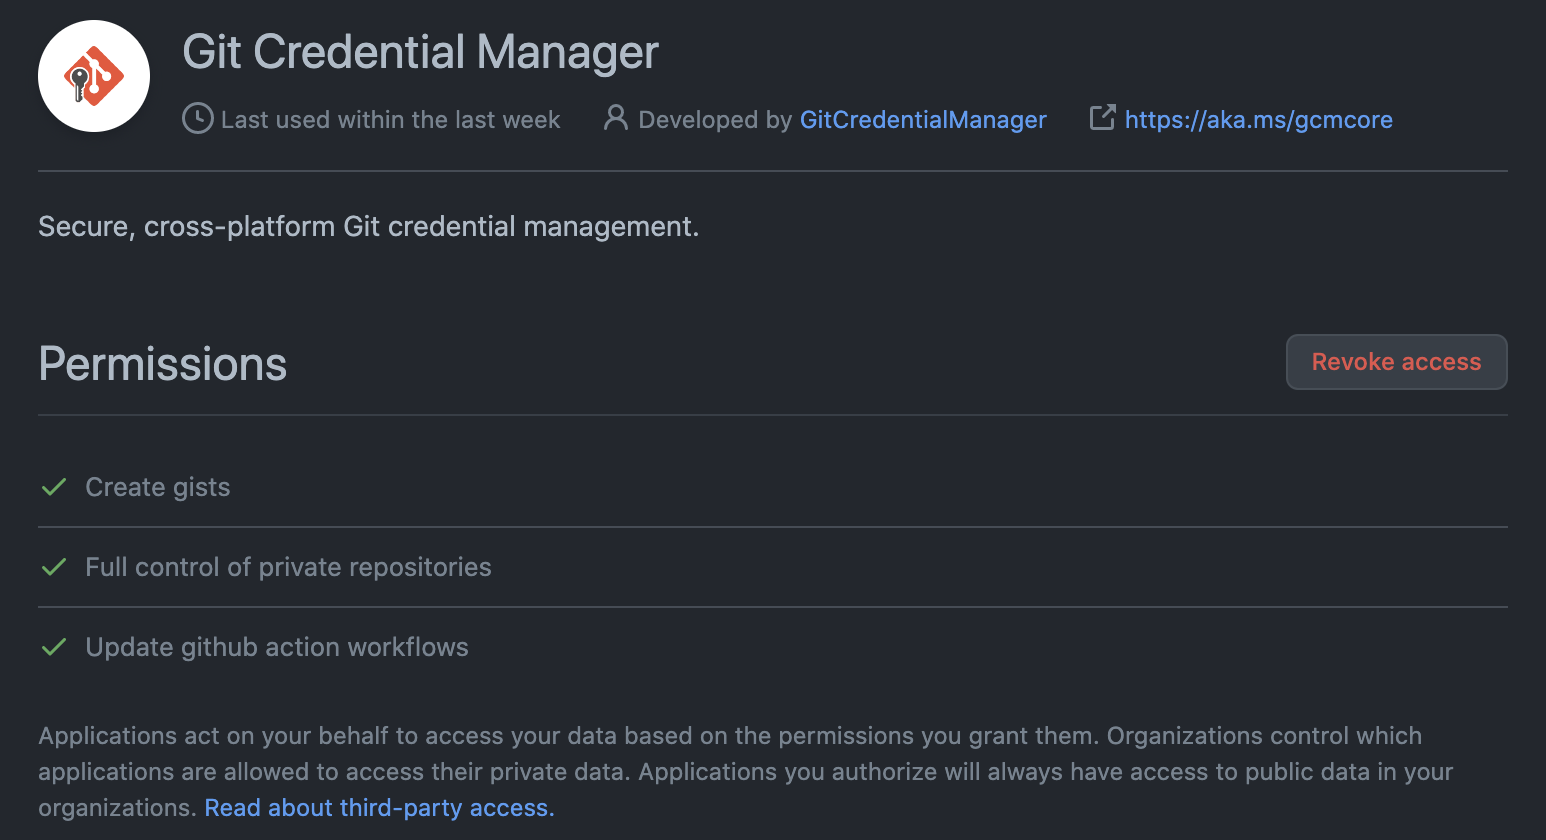Click the clock icon beside last used

(x=197, y=119)
